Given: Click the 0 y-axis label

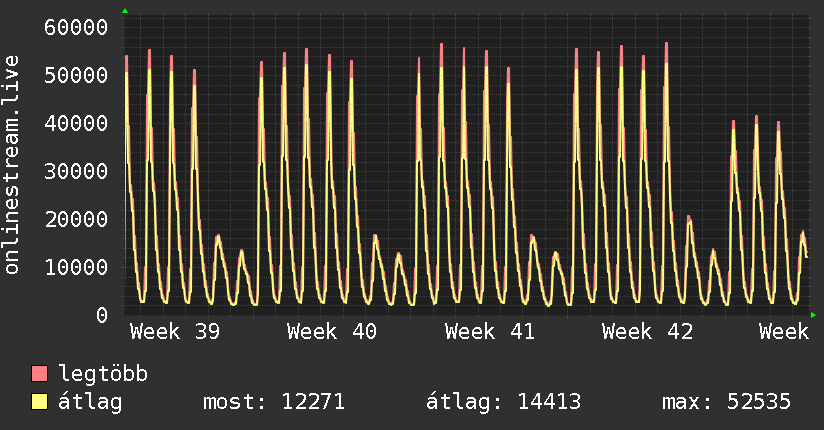Looking at the screenshot, I should click(102, 315).
